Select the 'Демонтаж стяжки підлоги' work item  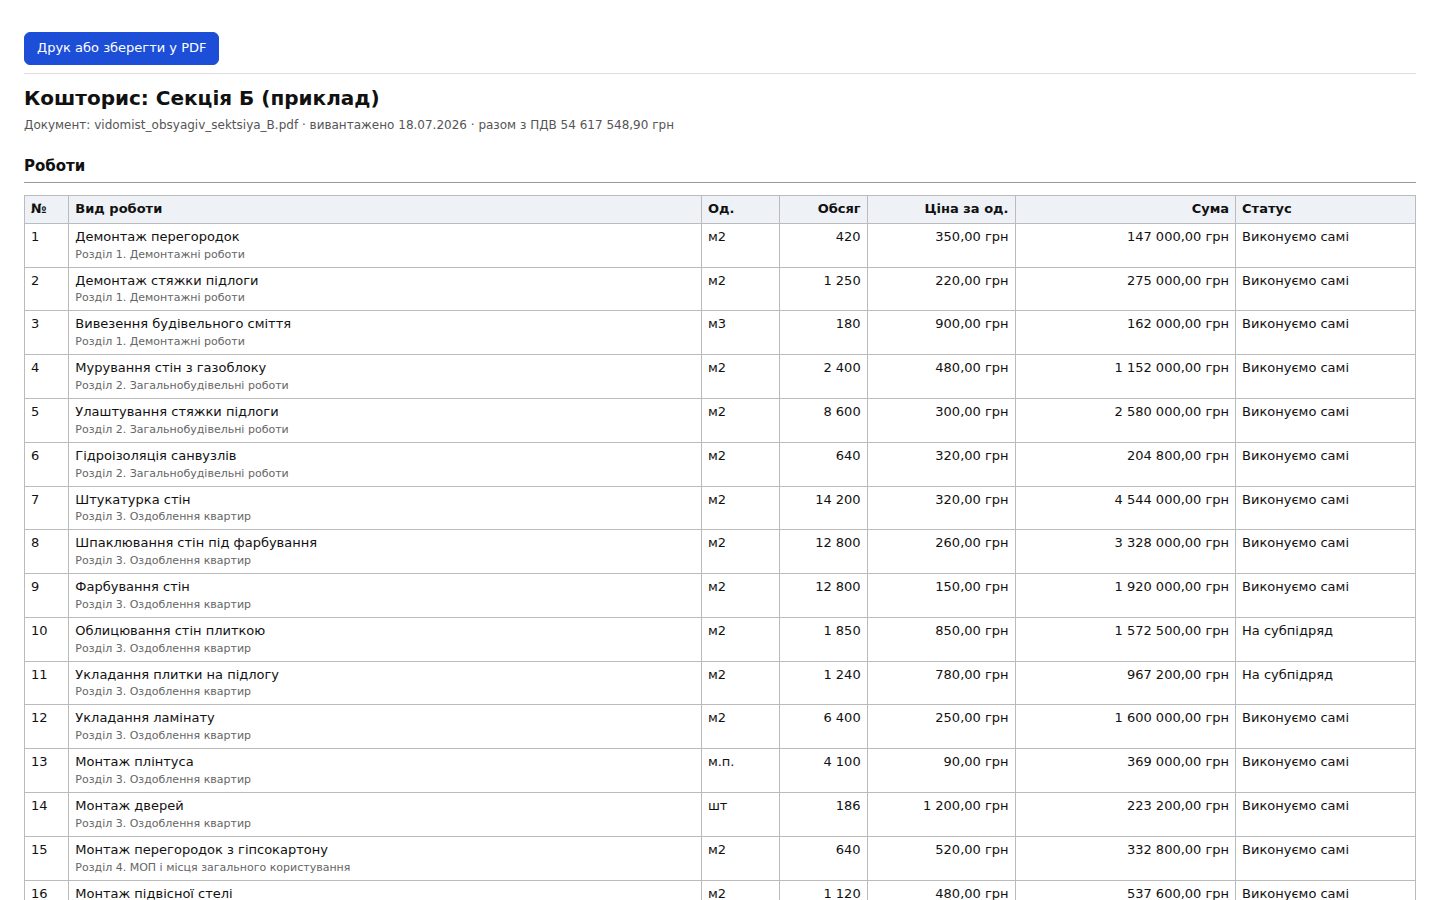tap(166, 281)
